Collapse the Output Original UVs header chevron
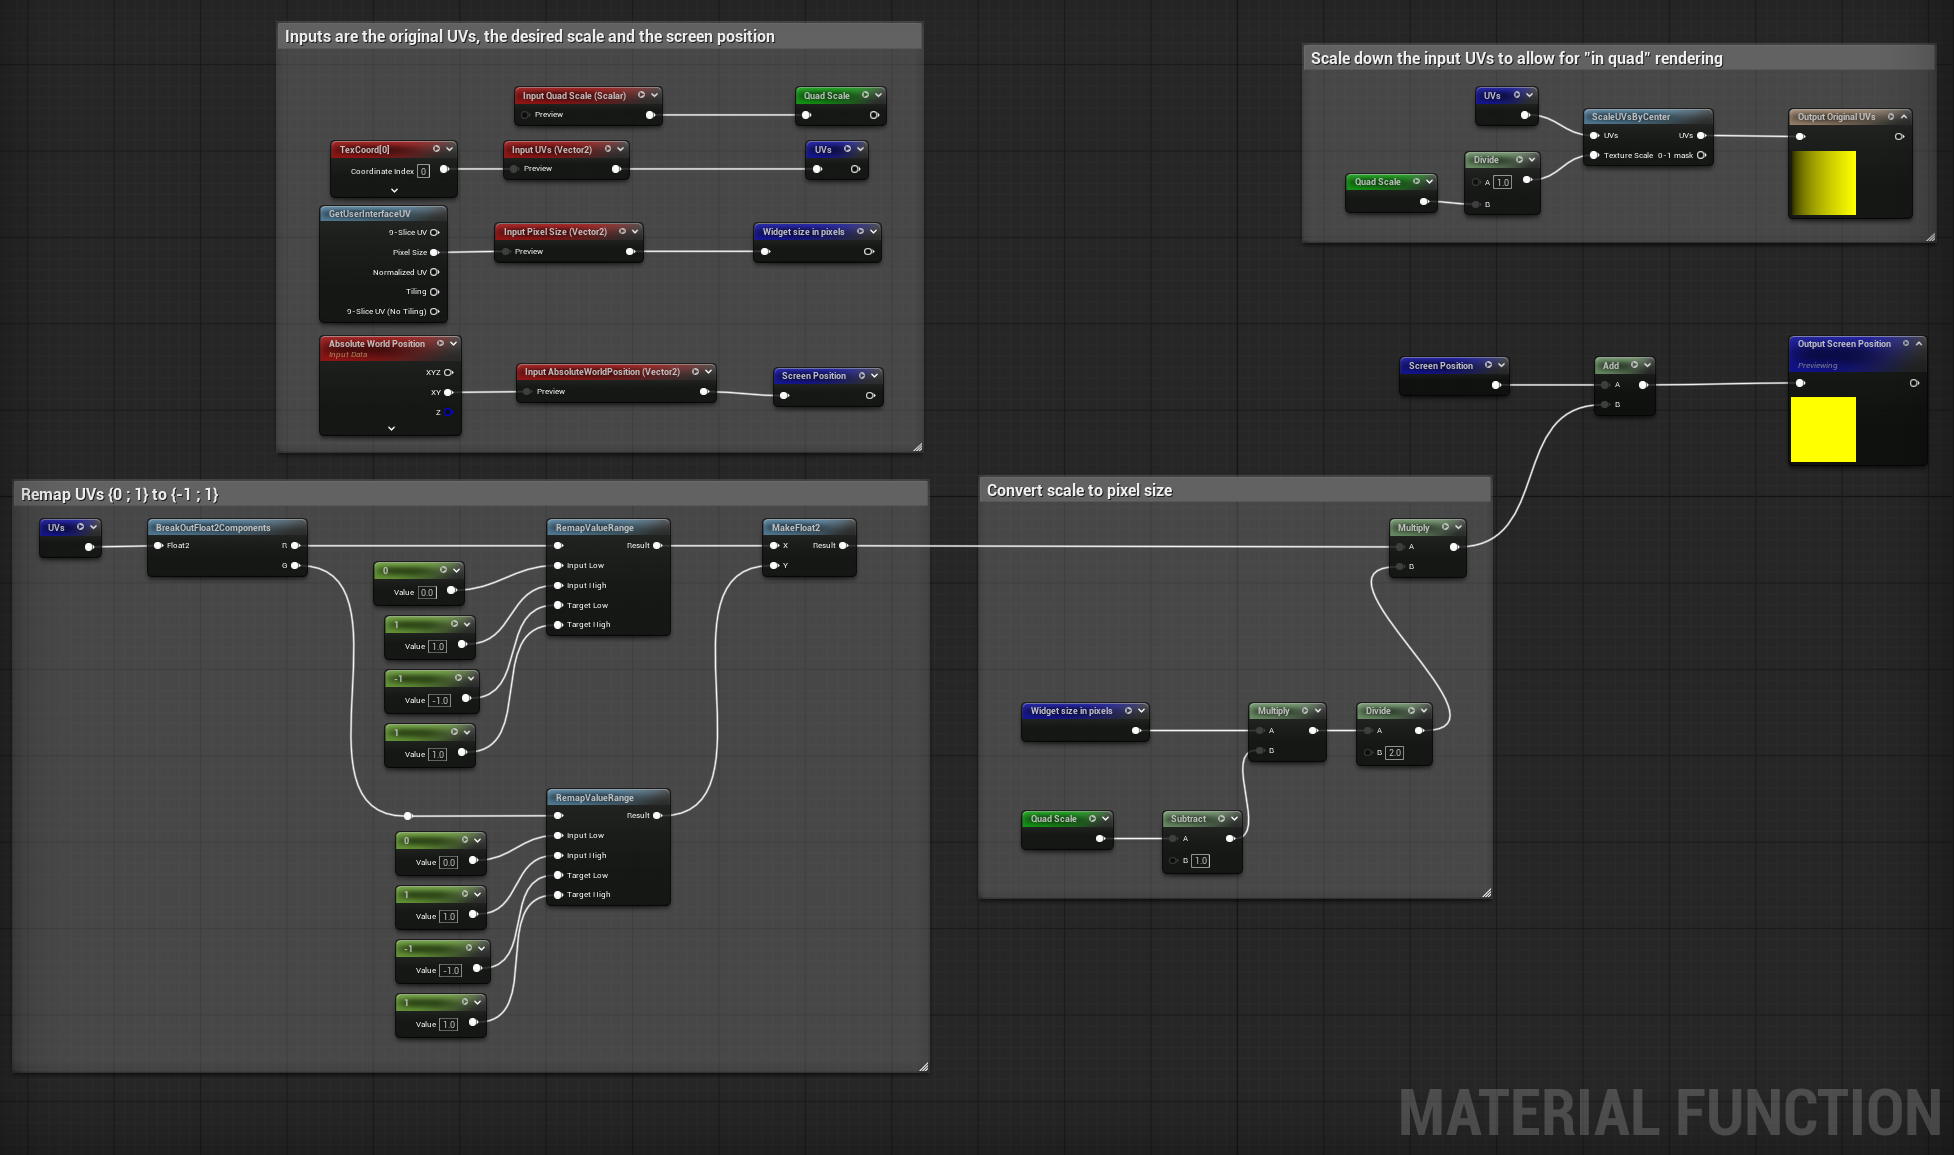 click(1903, 116)
